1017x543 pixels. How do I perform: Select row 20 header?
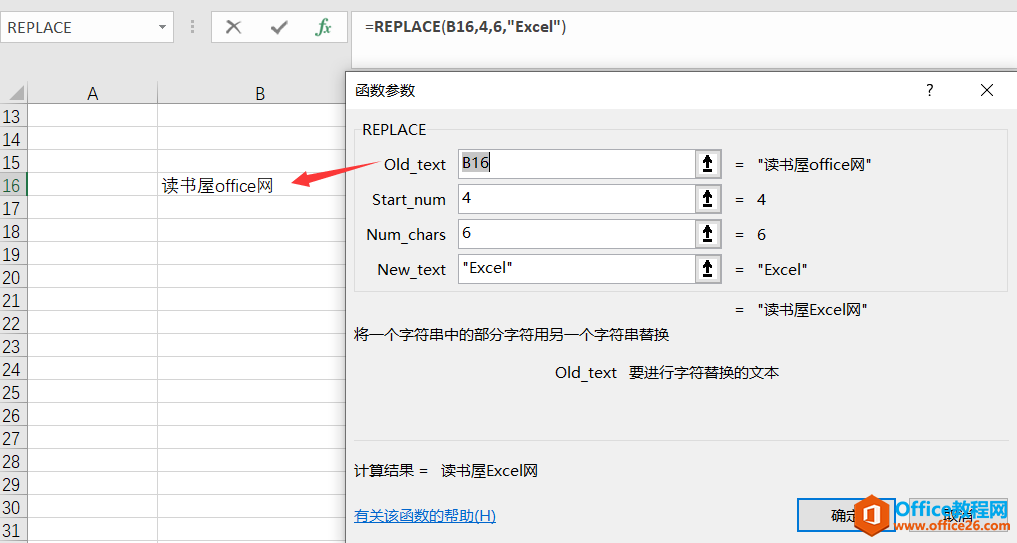tap(13, 277)
